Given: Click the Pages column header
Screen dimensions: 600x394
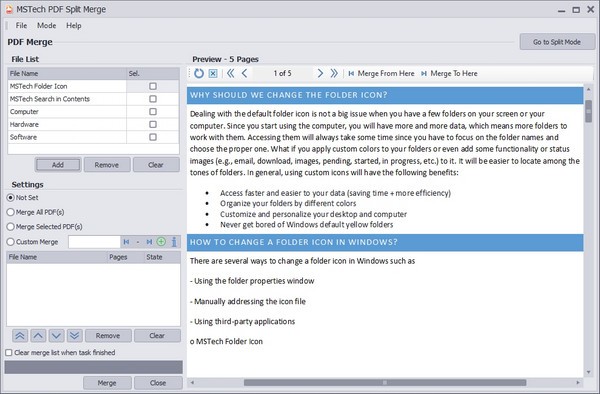Looking at the screenshot, I should (x=125, y=257).
